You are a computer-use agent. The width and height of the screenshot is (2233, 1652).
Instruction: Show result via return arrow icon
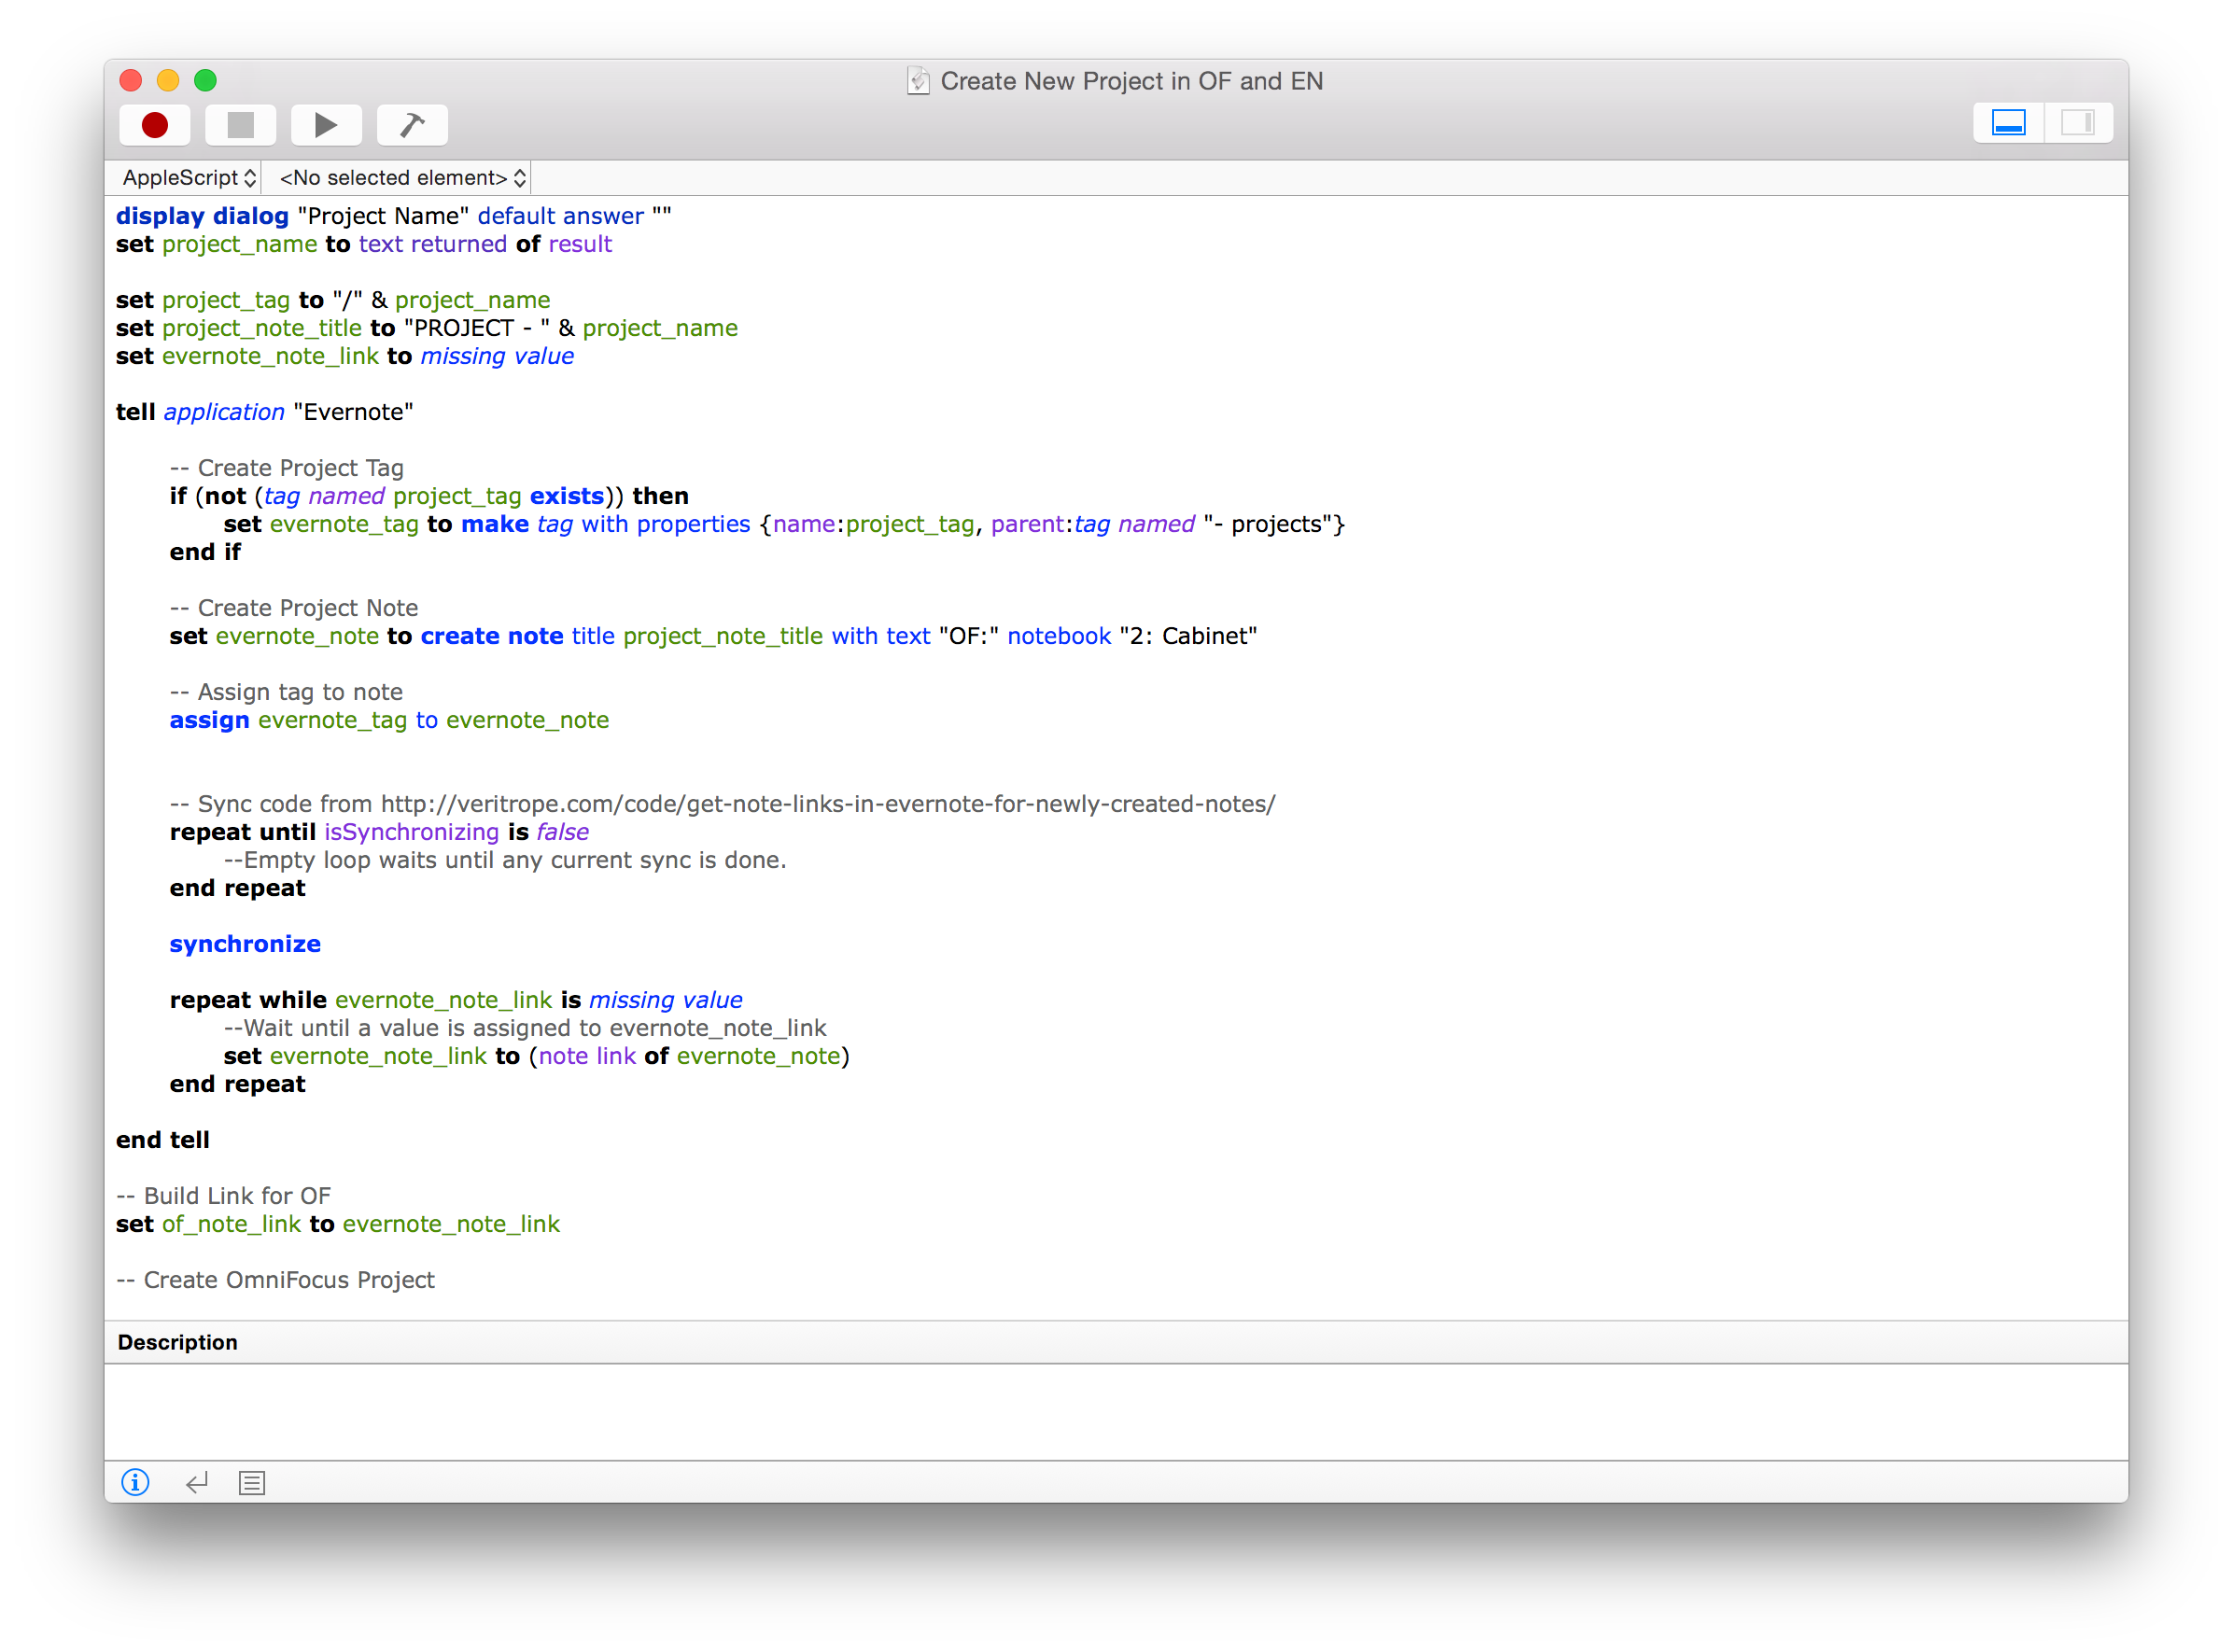(x=196, y=1482)
